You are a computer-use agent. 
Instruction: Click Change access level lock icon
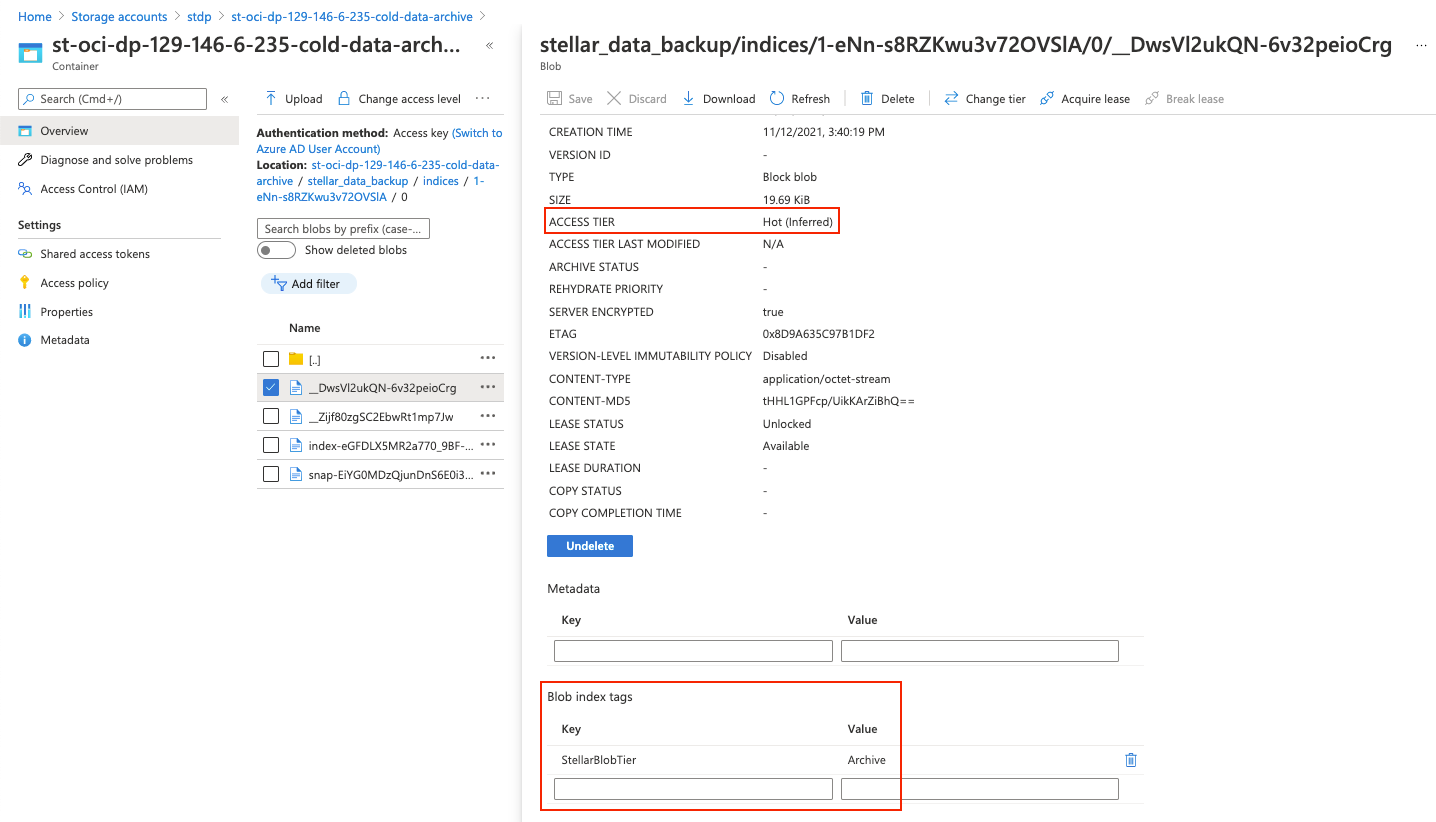(344, 99)
